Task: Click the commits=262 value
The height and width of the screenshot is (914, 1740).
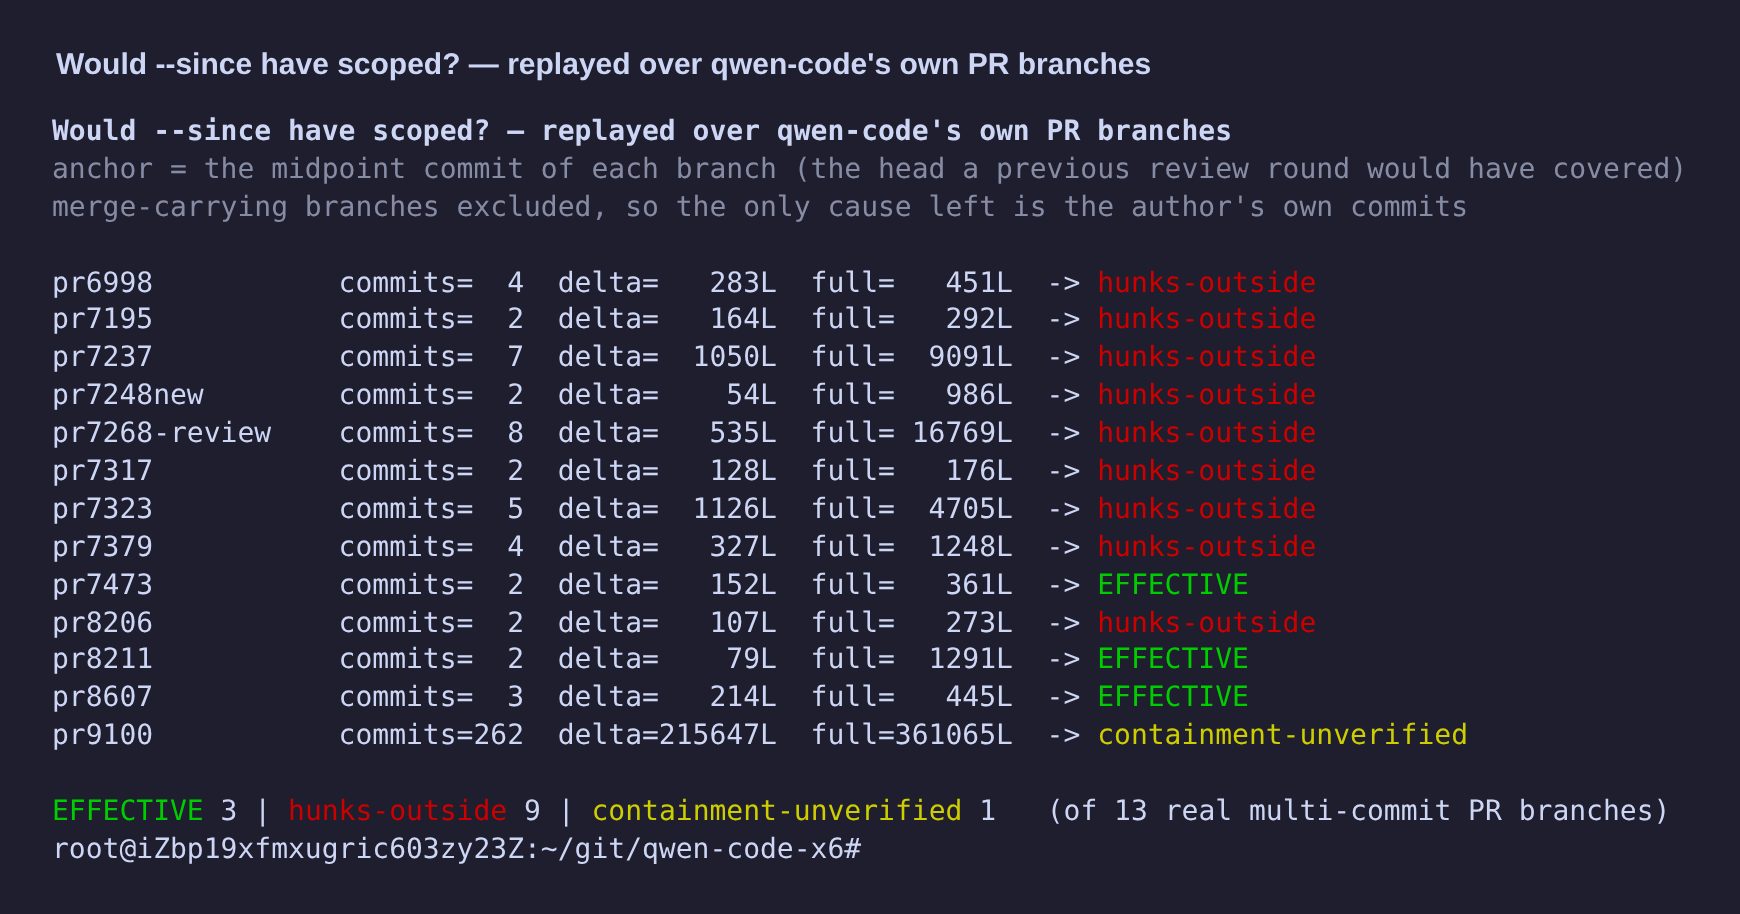Action: [x=431, y=735]
